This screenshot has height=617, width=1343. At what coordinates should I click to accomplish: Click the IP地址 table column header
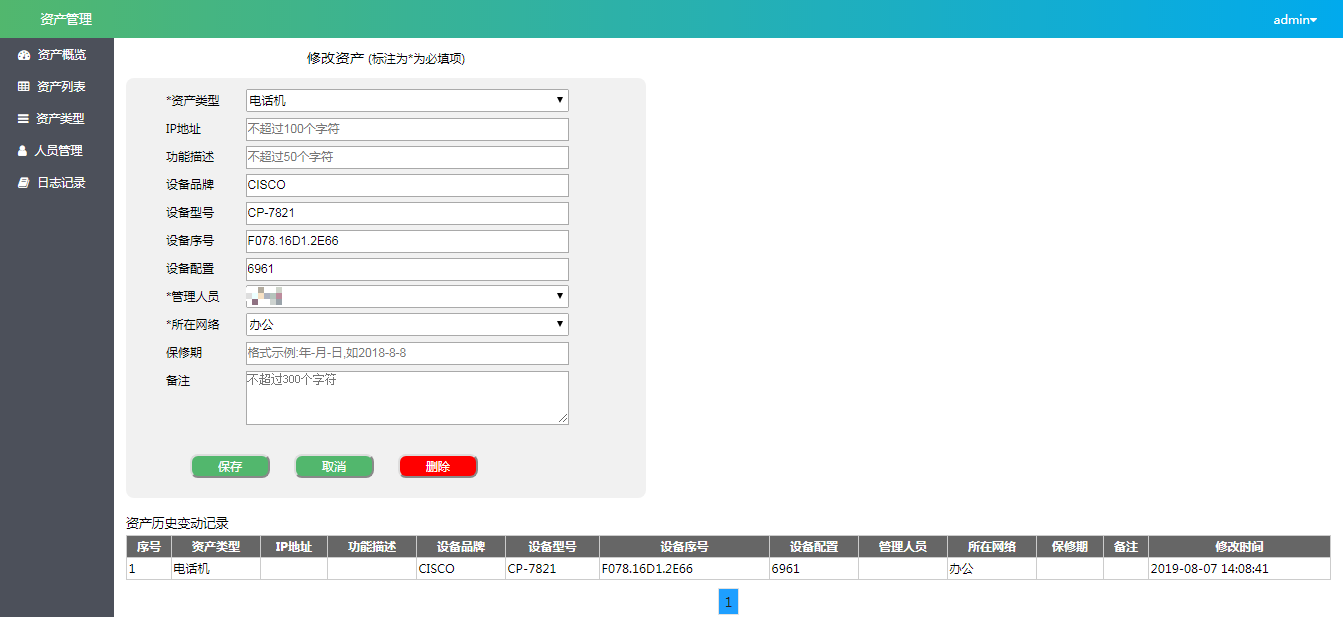tap(294, 547)
